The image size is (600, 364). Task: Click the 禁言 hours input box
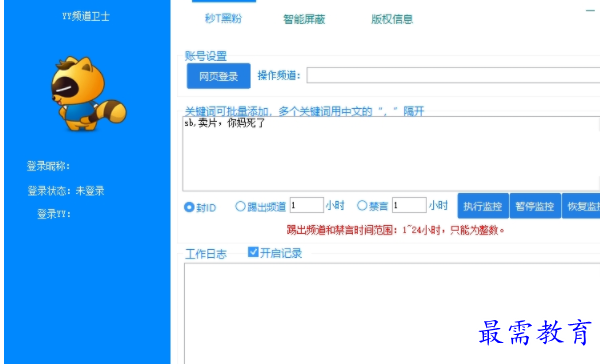point(409,205)
